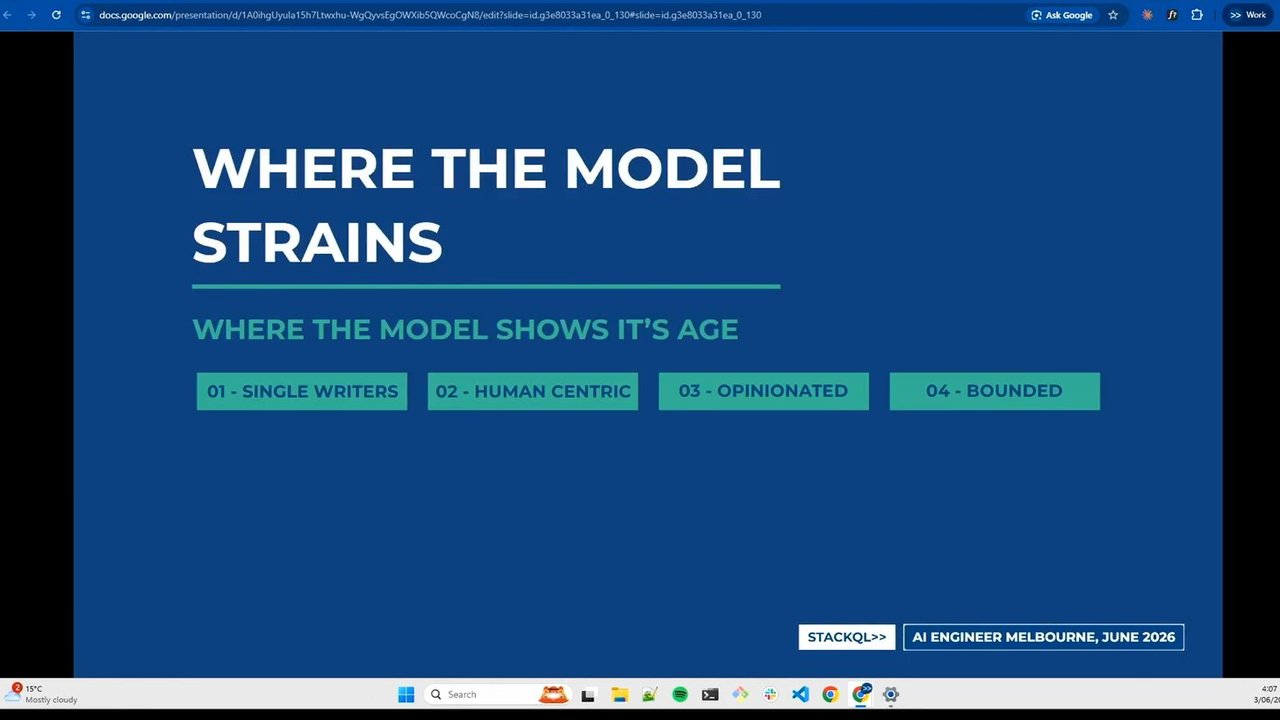Viewport: 1280px width, 720px height.
Task: Select the 01 - Single Writers box
Action: point(302,391)
